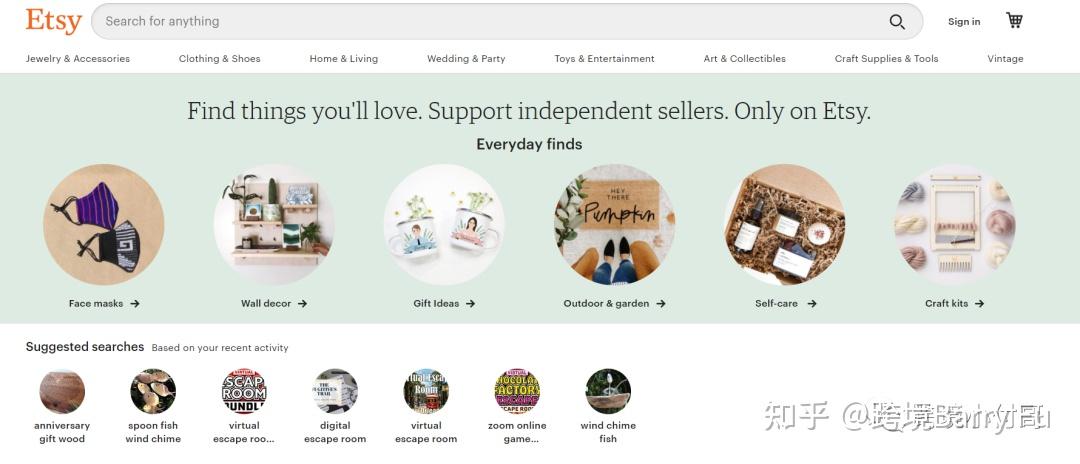Select the Outdoor & garden doormat image
Viewport: 1080px width, 464px height.
pyautogui.click(x=614, y=225)
